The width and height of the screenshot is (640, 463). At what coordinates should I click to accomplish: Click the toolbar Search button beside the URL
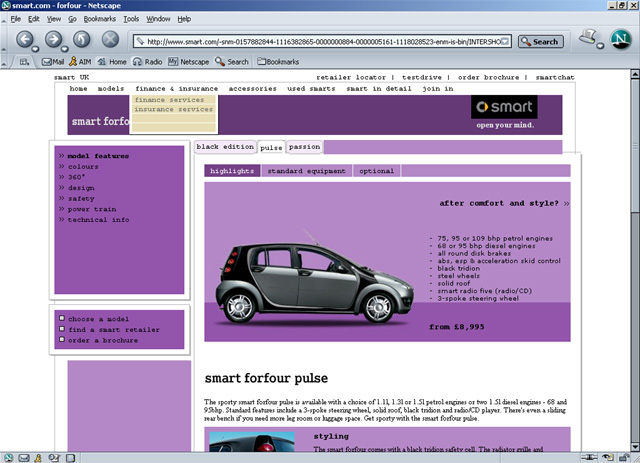point(541,42)
